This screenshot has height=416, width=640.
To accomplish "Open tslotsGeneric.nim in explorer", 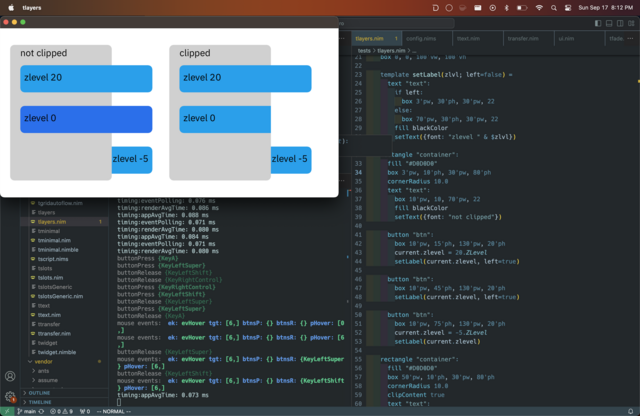I will [60, 296].
